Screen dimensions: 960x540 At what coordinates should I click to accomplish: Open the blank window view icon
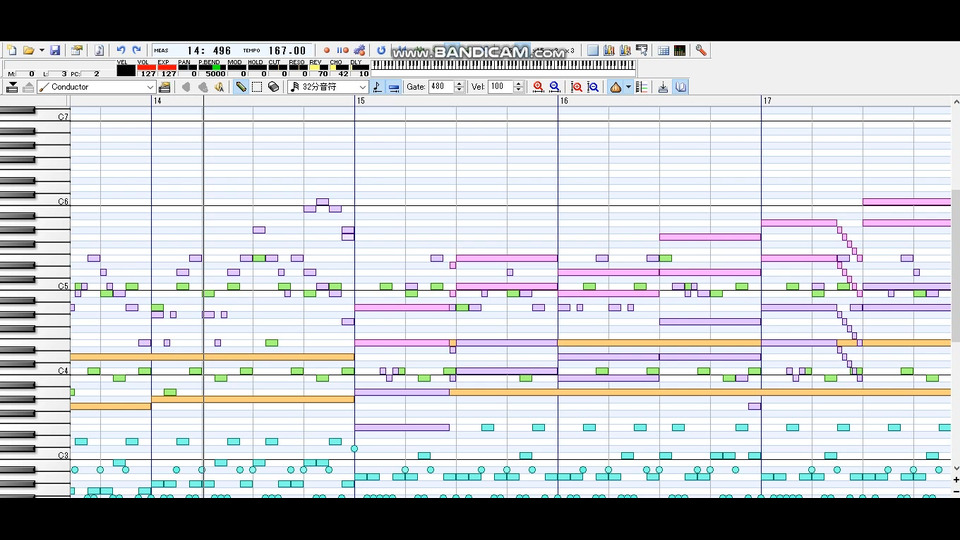pos(593,50)
